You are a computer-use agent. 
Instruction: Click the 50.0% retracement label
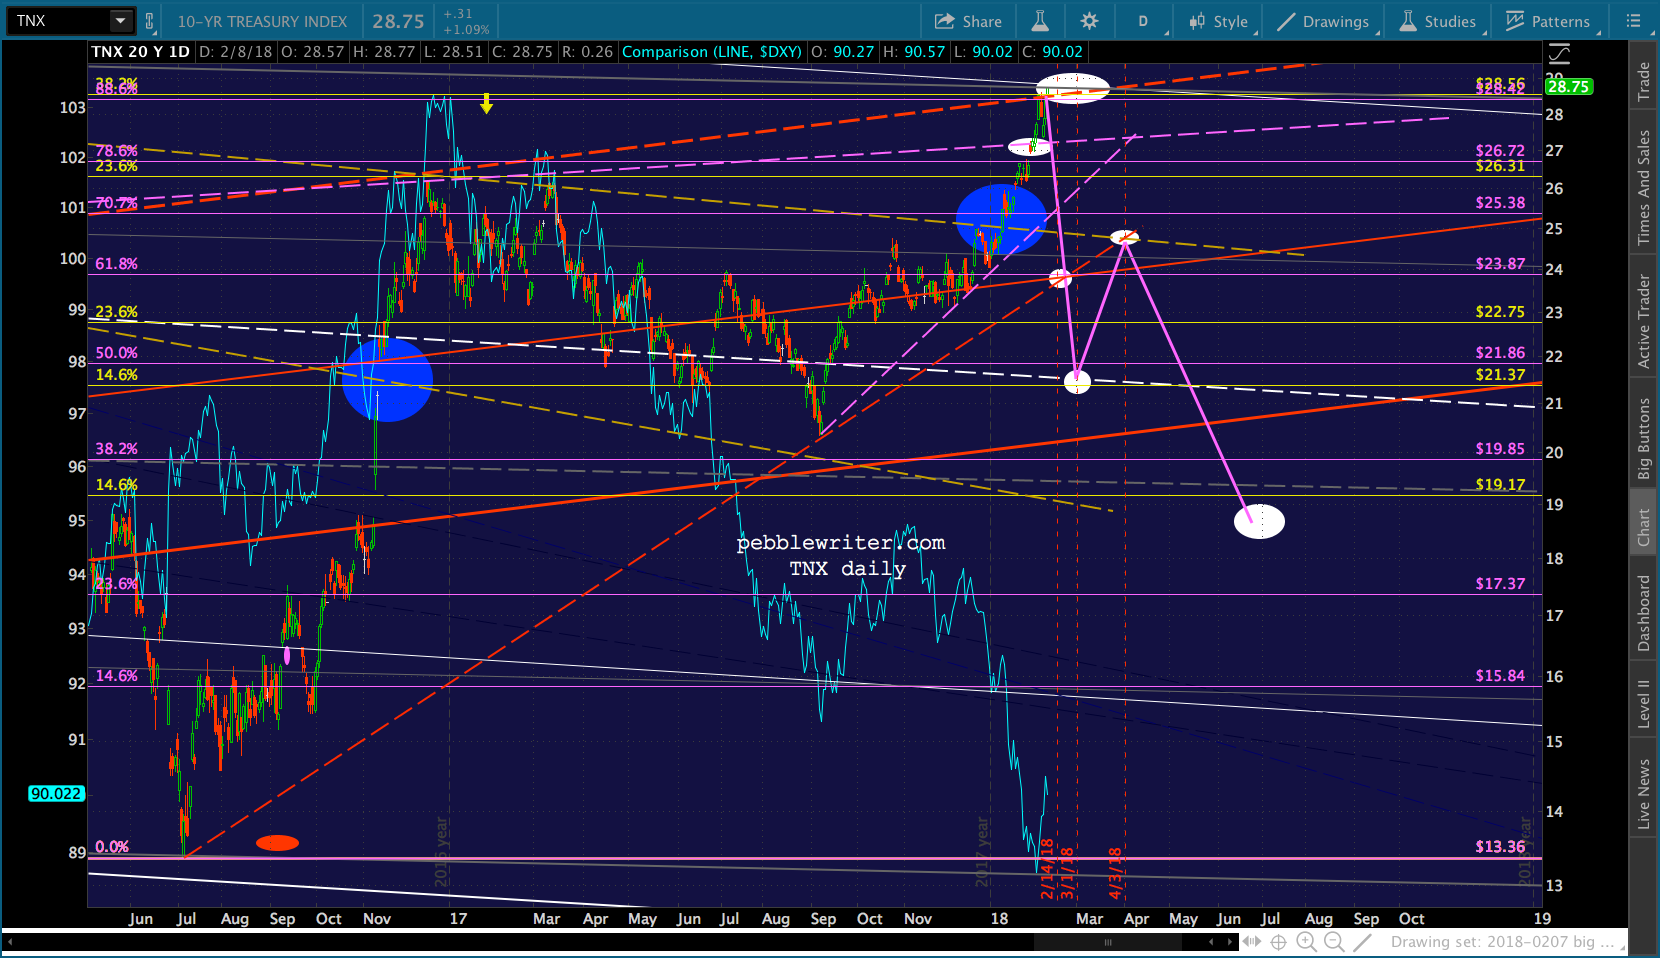coord(116,353)
